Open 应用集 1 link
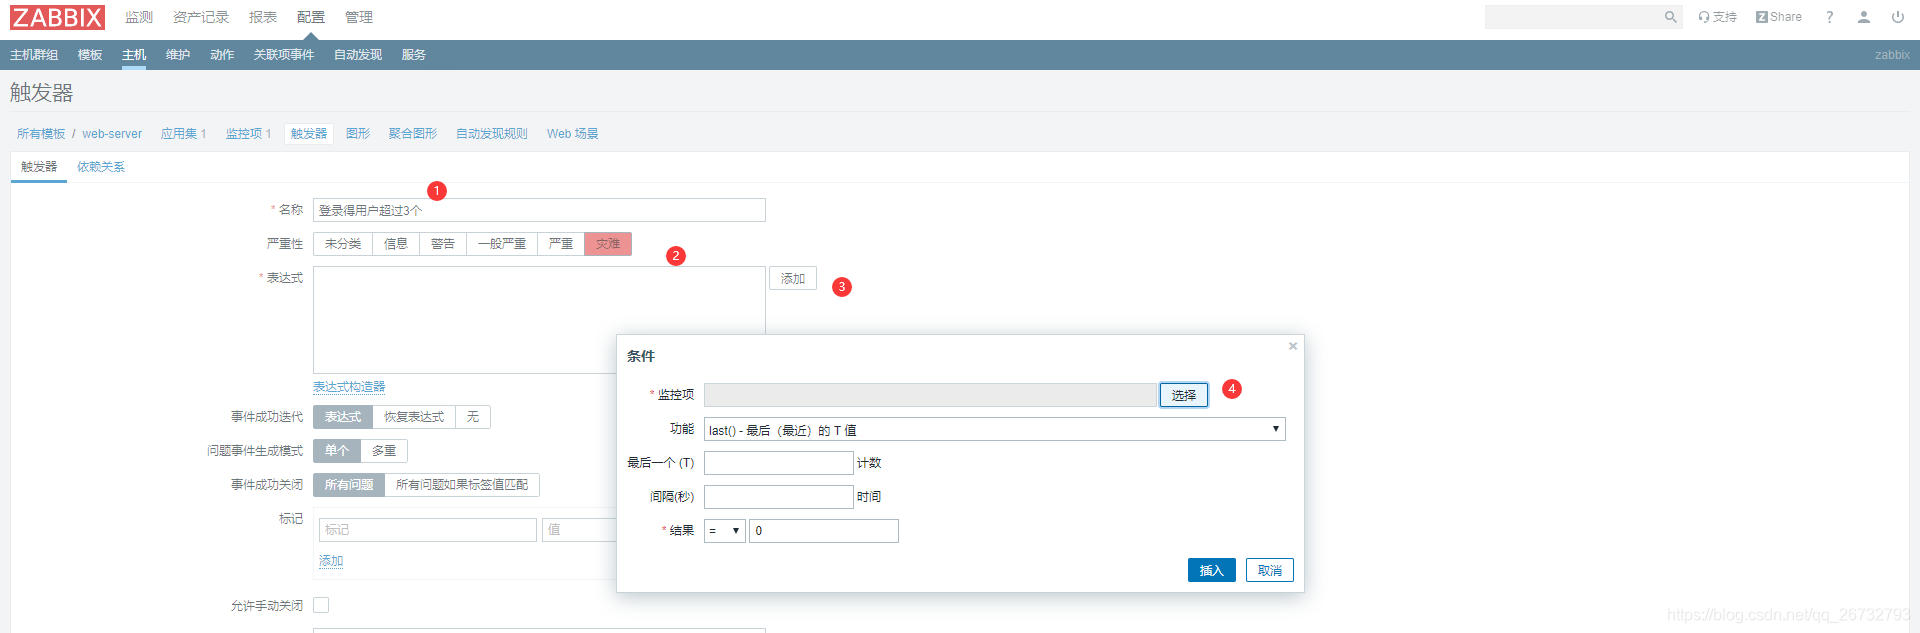Image resolution: width=1920 pixels, height=633 pixels. point(184,134)
